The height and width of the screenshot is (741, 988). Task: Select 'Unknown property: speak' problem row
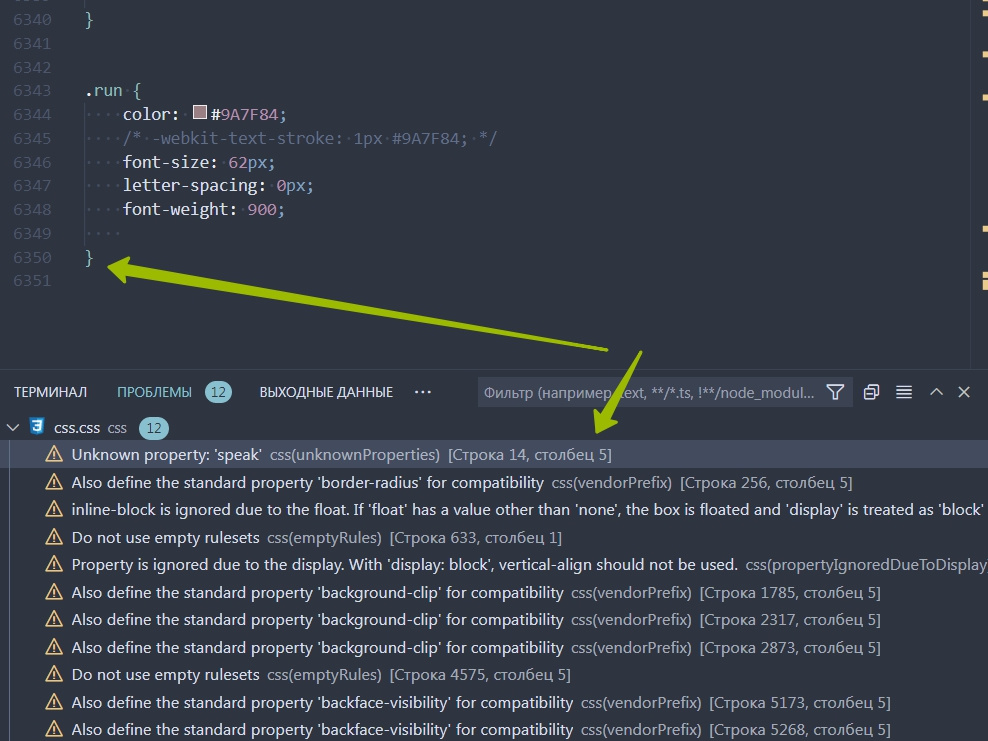point(494,454)
